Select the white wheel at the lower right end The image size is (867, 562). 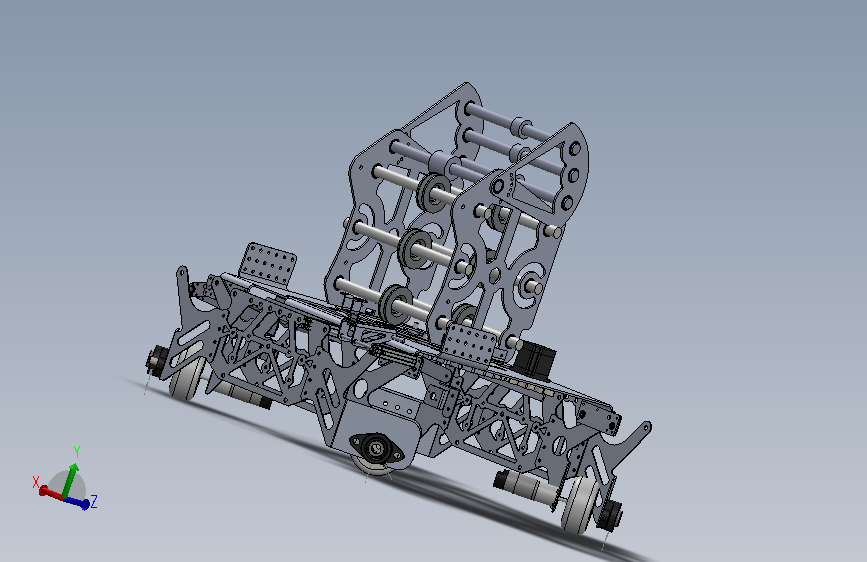tap(578, 504)
